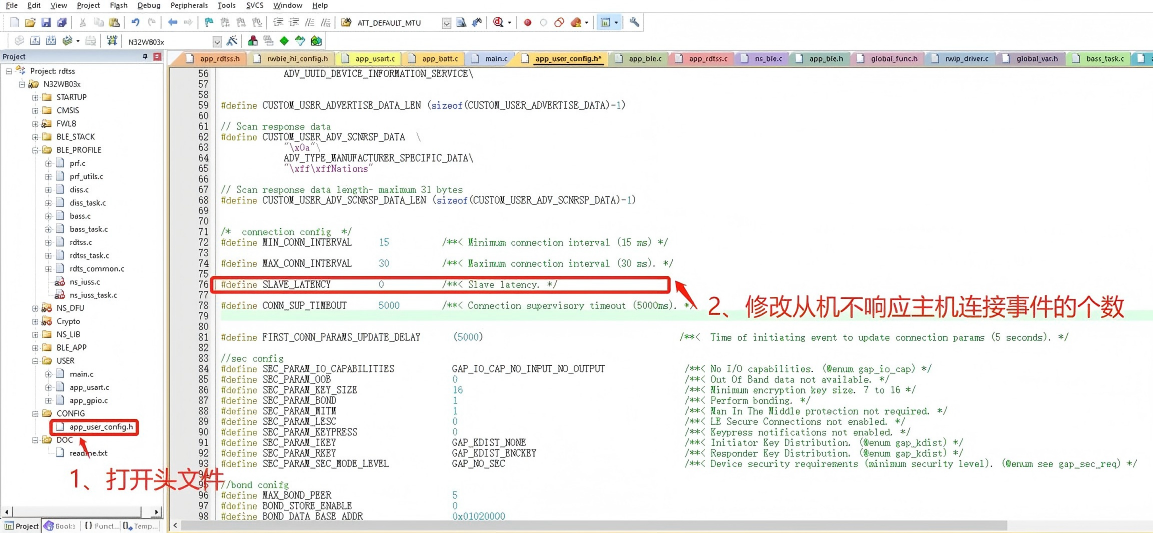Click the Save file toolbar icon
Image resolution: width=1153 pixels, height=533 pixels.
pos(46,22)
